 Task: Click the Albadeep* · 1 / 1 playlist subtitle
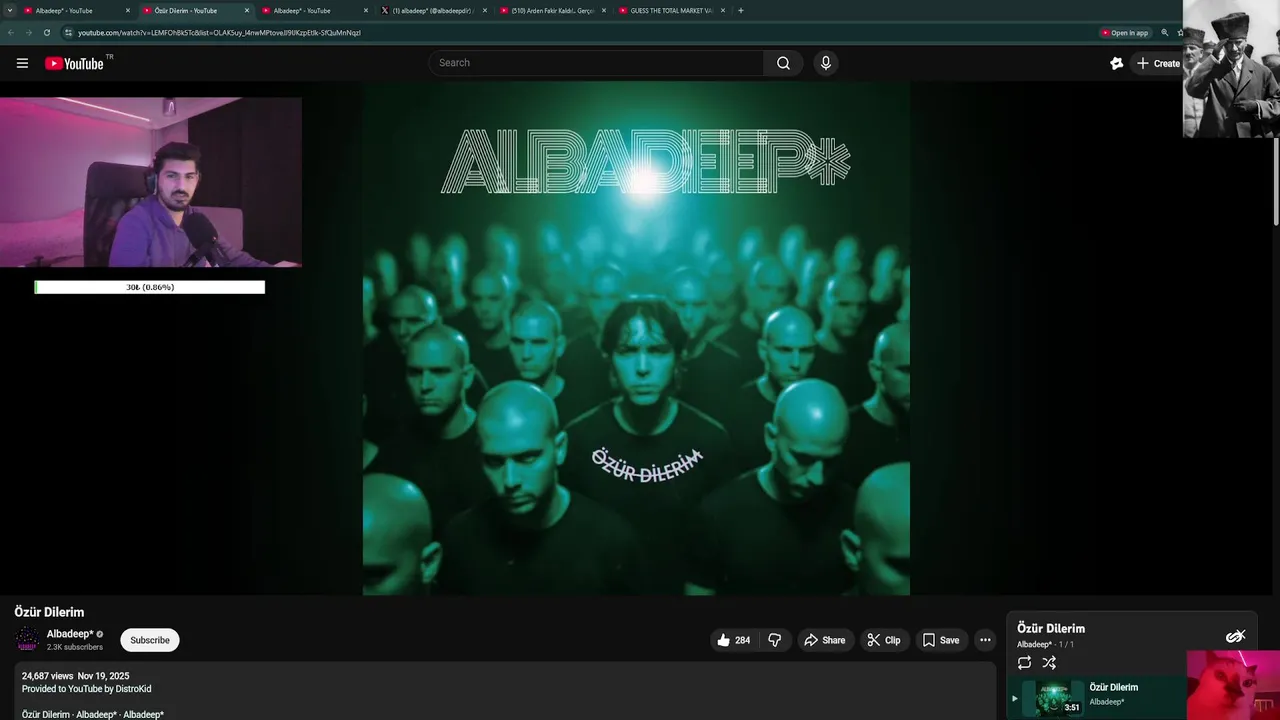[x=1045, y=644]
